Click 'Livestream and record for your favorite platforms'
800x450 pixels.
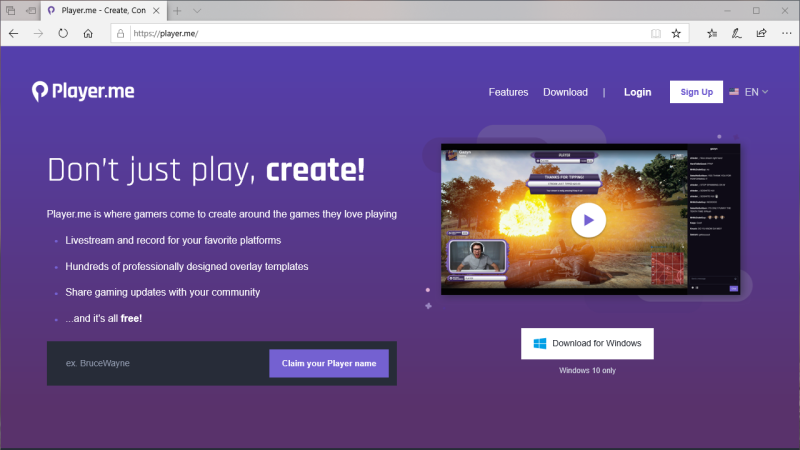(173, 240)
